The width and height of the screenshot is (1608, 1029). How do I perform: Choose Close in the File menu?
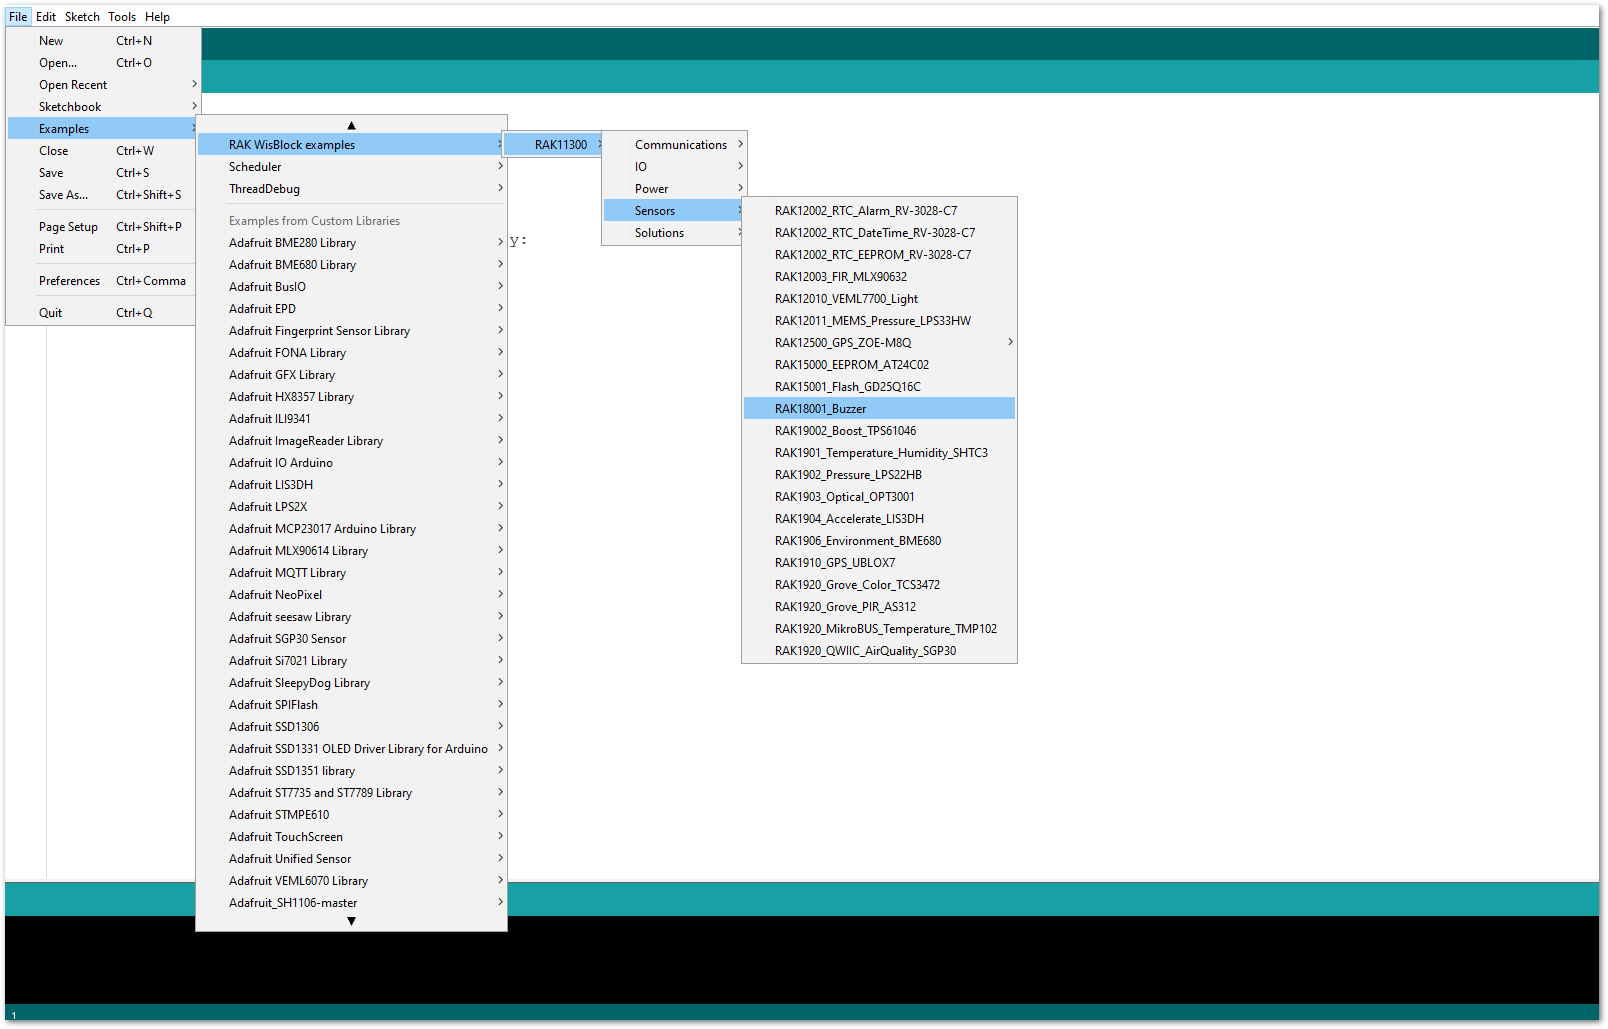coord(103,151)
